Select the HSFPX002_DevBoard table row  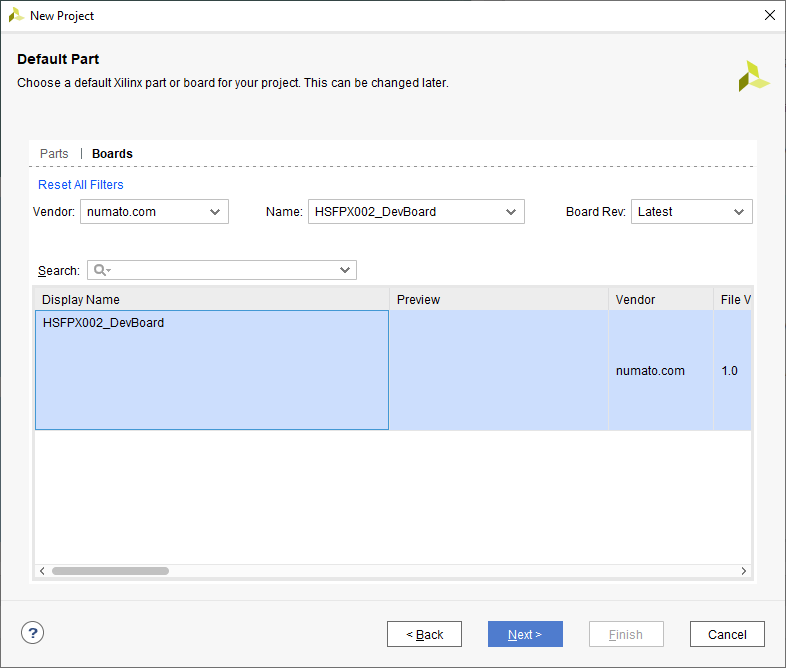tap(211, 370)
